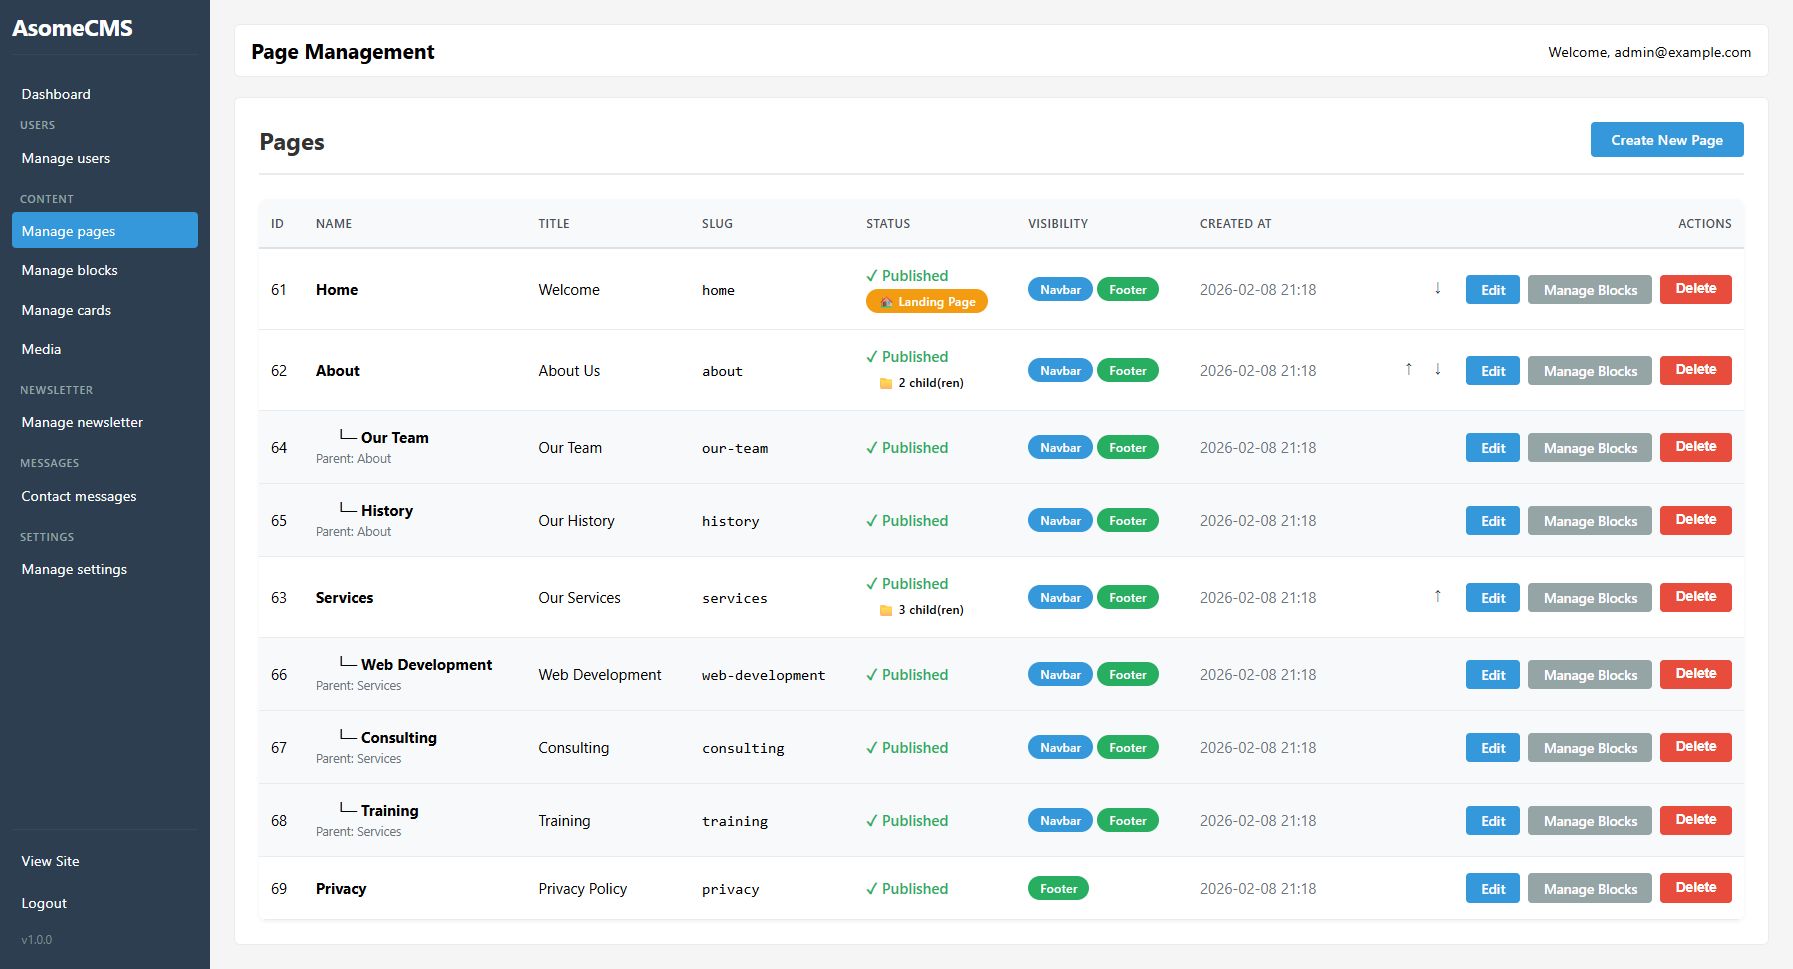
Task: Click the AsomeCMS logo
Action: coord(73,28)
